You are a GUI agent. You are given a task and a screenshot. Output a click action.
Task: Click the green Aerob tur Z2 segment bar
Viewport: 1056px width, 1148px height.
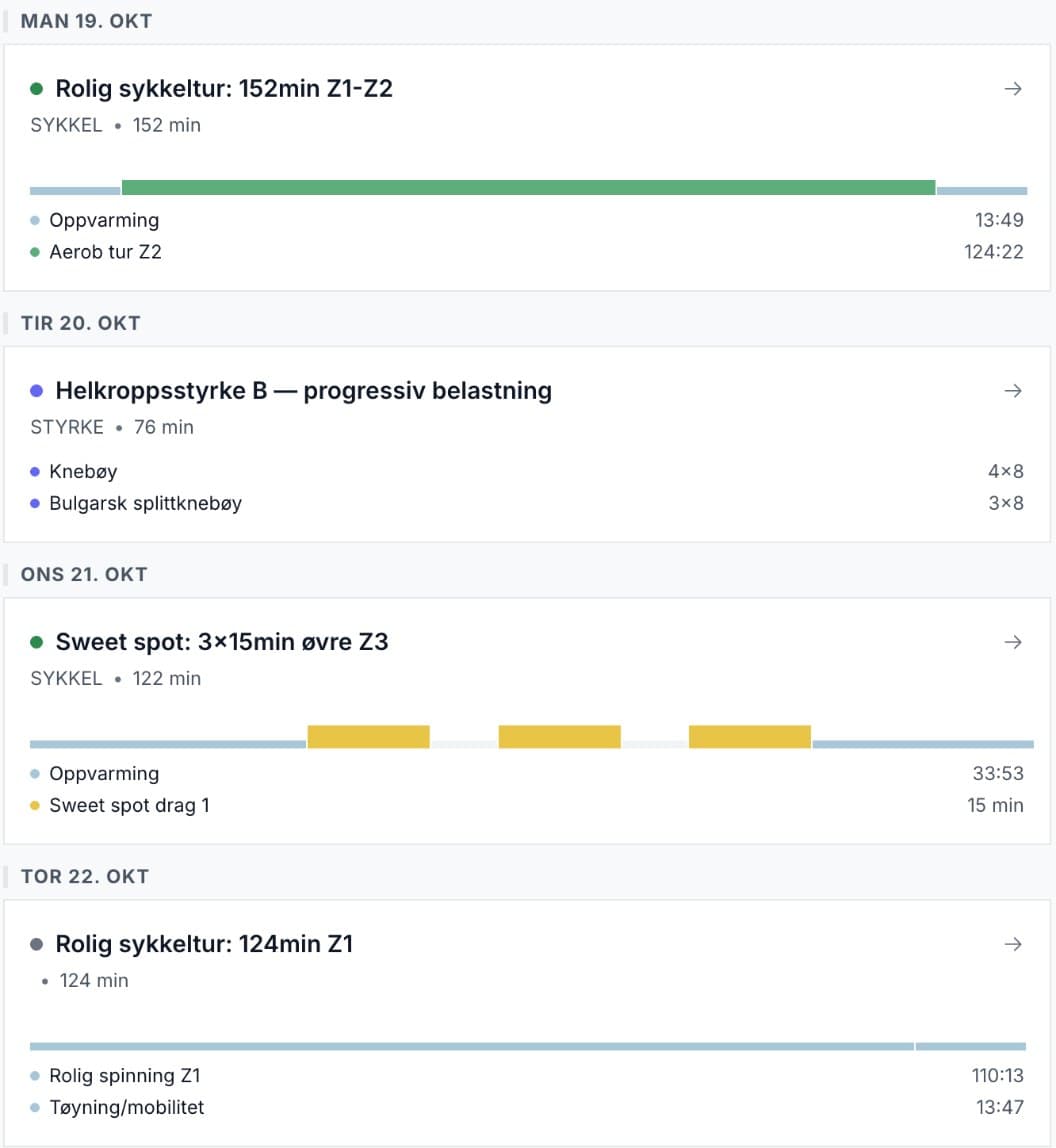(528, 187)
